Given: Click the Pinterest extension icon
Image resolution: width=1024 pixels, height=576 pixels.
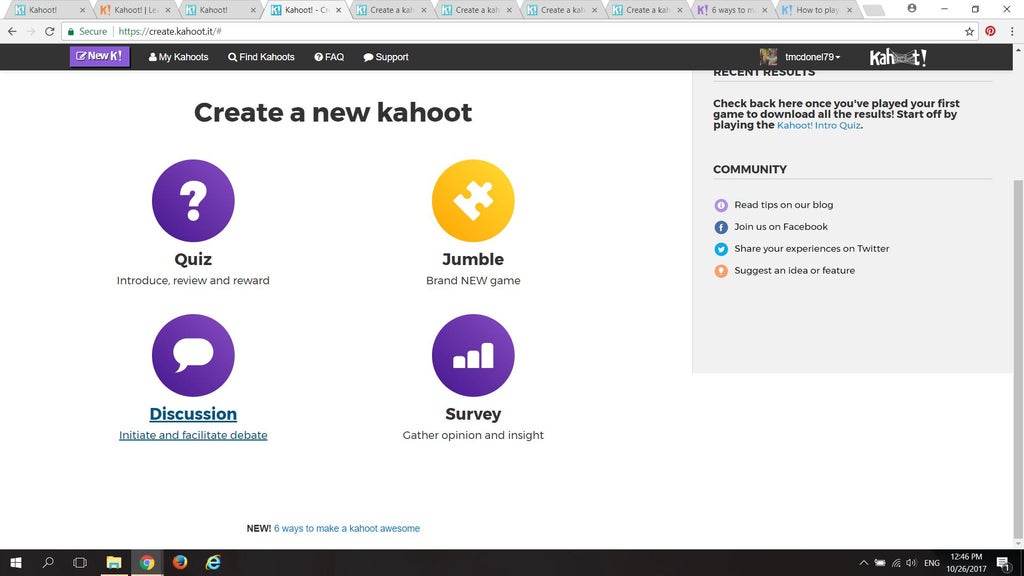Looking at the screenshot, I should tap(990, 31).
